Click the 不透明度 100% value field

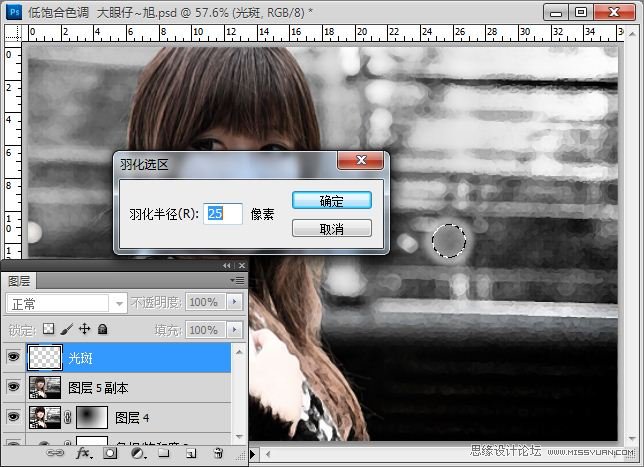tap(205, 302)
